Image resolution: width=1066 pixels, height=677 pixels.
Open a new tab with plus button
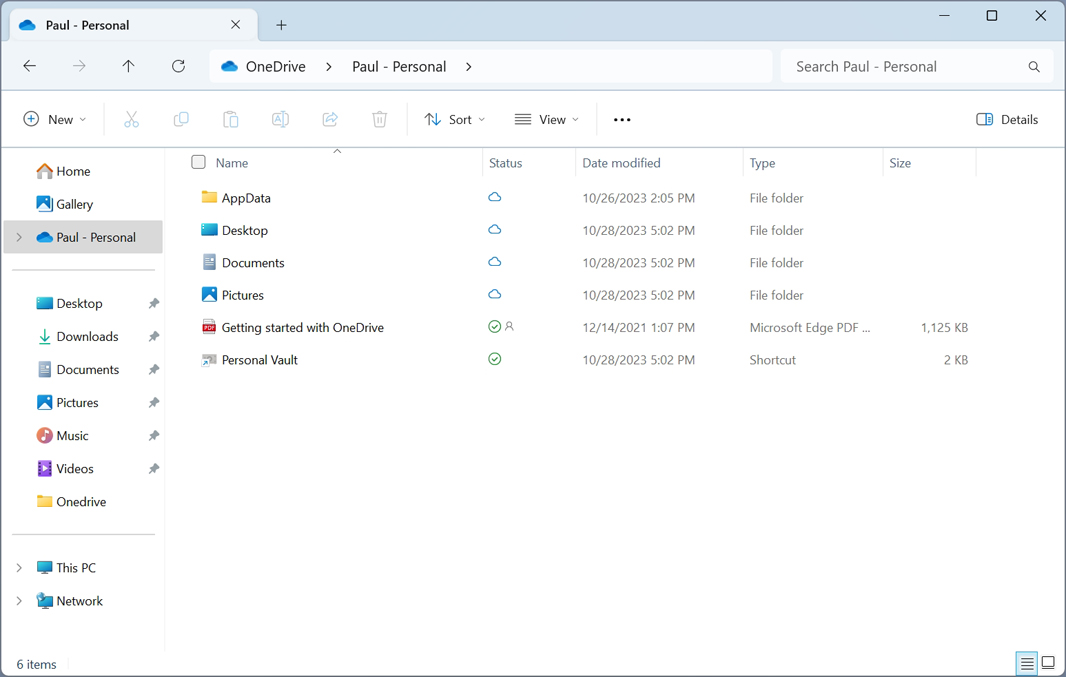tap(281, 25)
